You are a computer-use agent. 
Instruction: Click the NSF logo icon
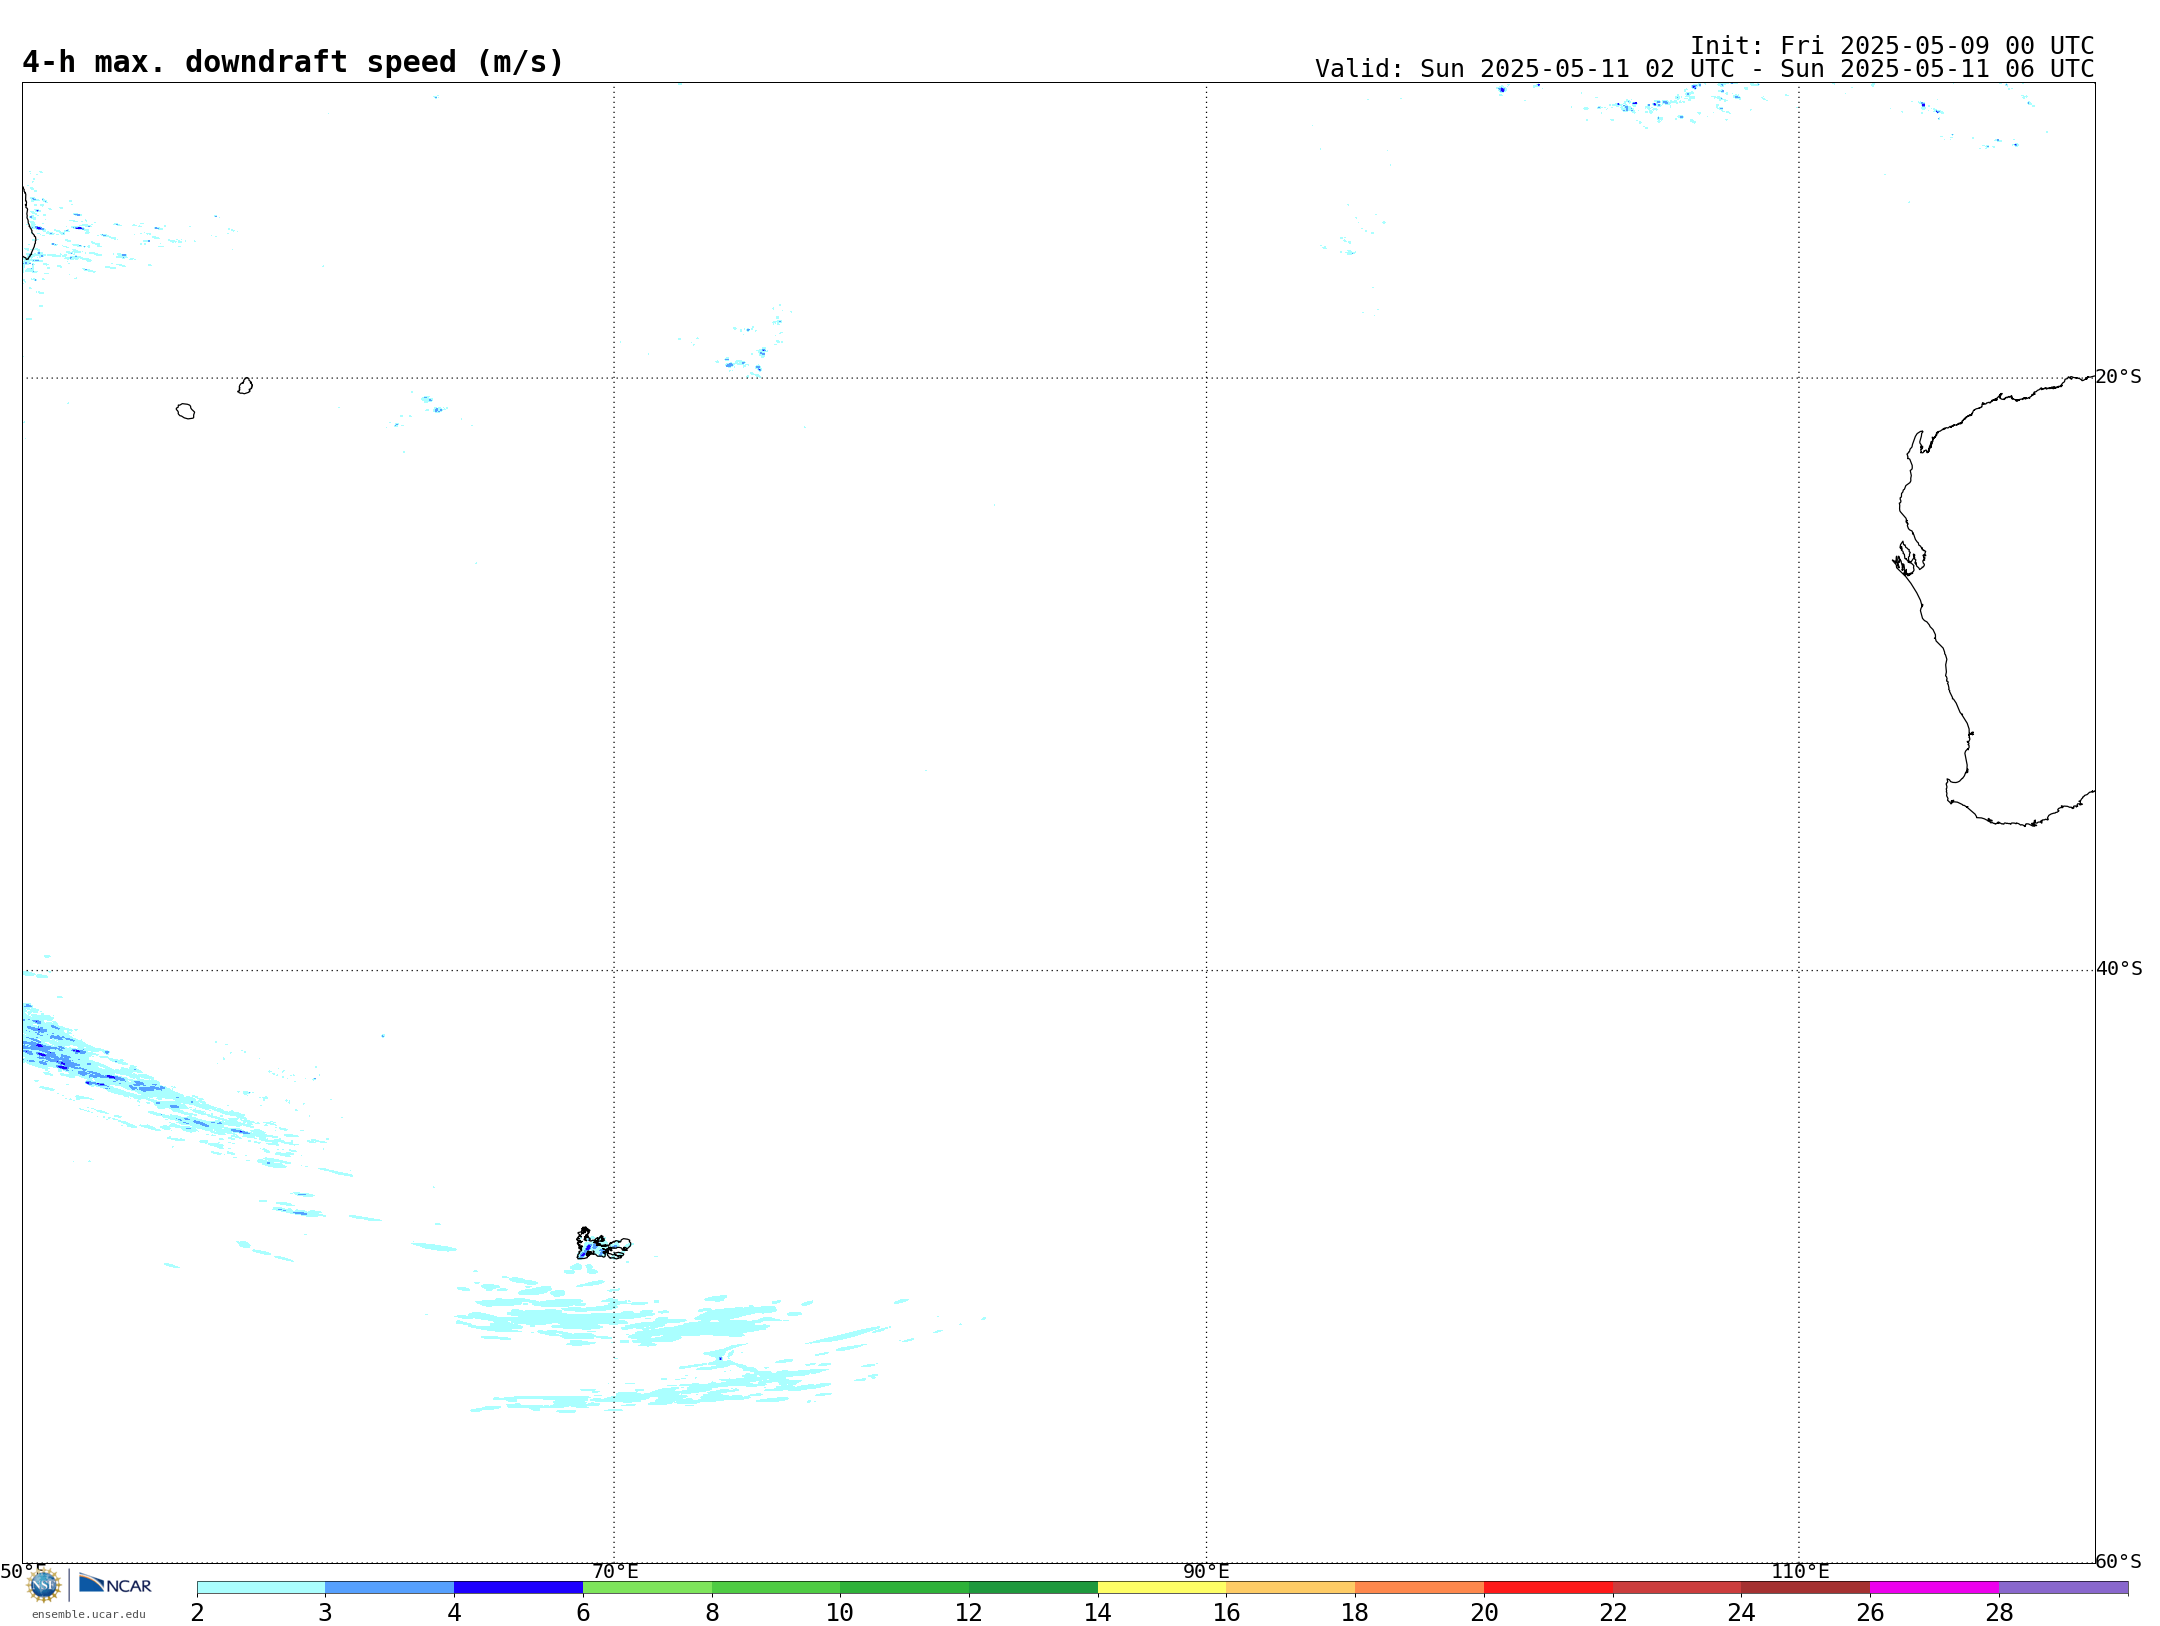pos(44,1585)
